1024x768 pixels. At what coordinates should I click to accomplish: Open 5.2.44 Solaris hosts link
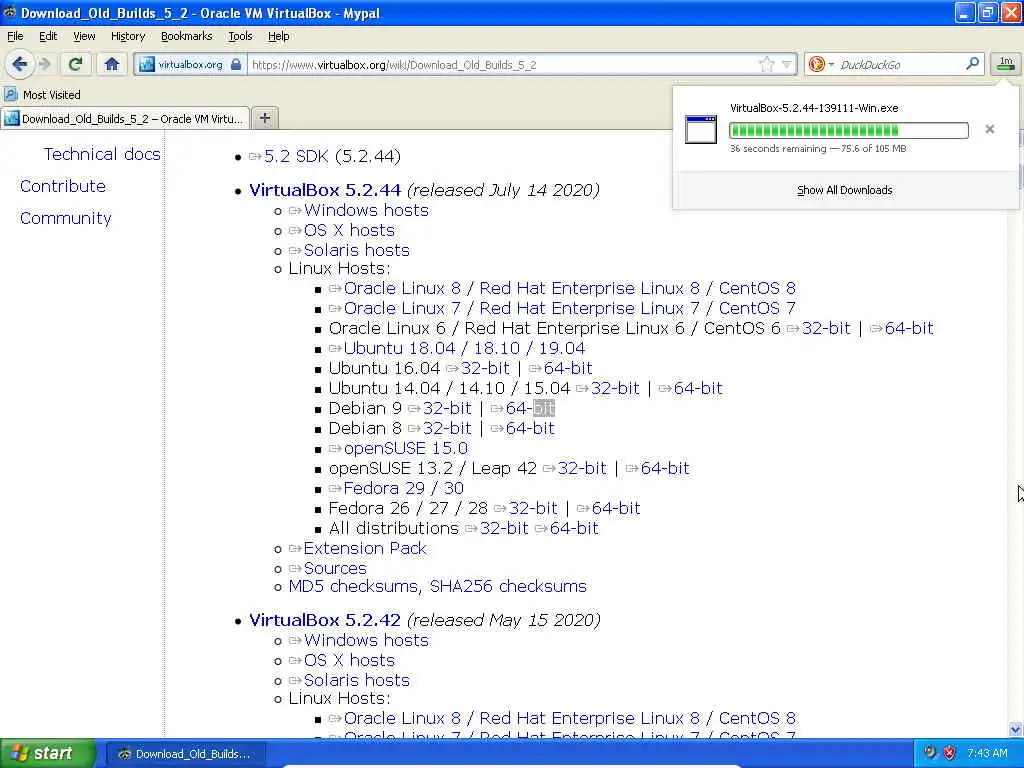coord(356,250)
